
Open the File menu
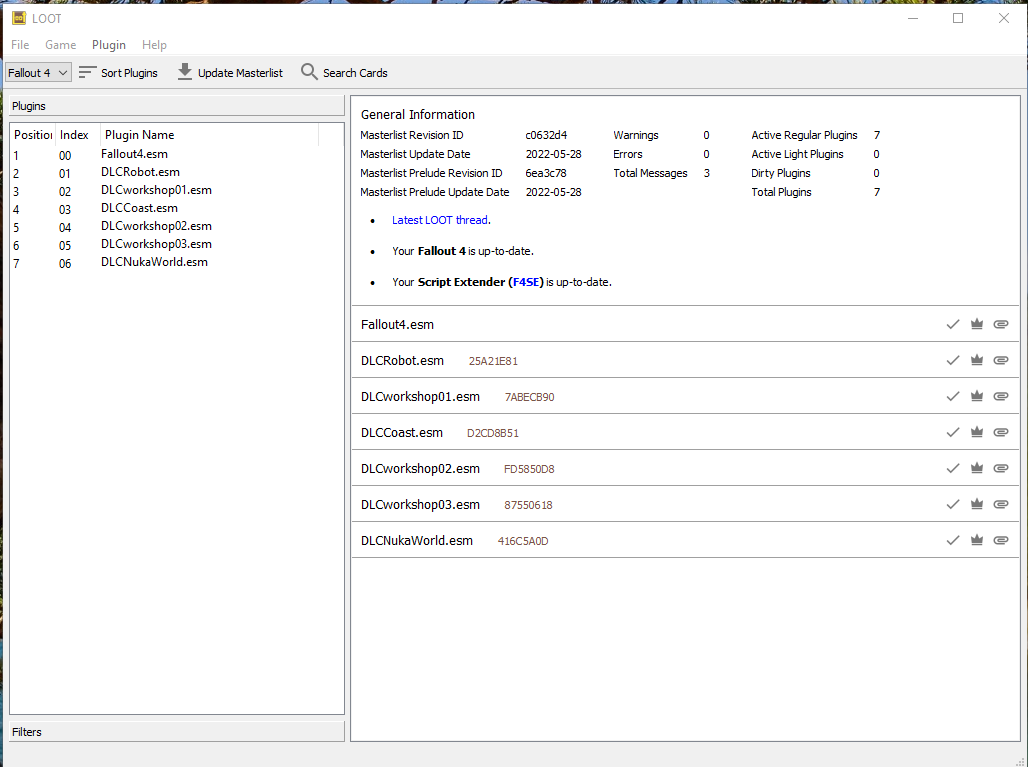[20, 45]
